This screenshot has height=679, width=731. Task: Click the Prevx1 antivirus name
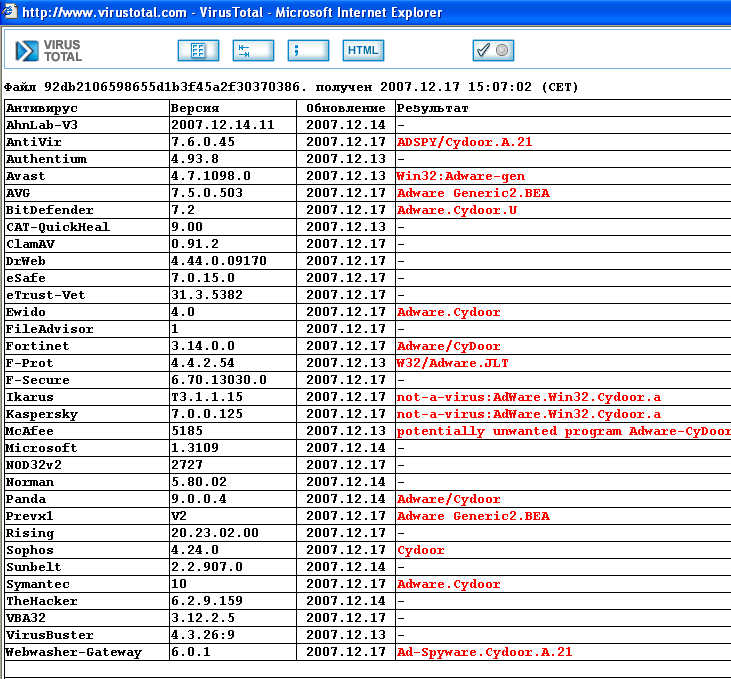click(x=29, y=516)
